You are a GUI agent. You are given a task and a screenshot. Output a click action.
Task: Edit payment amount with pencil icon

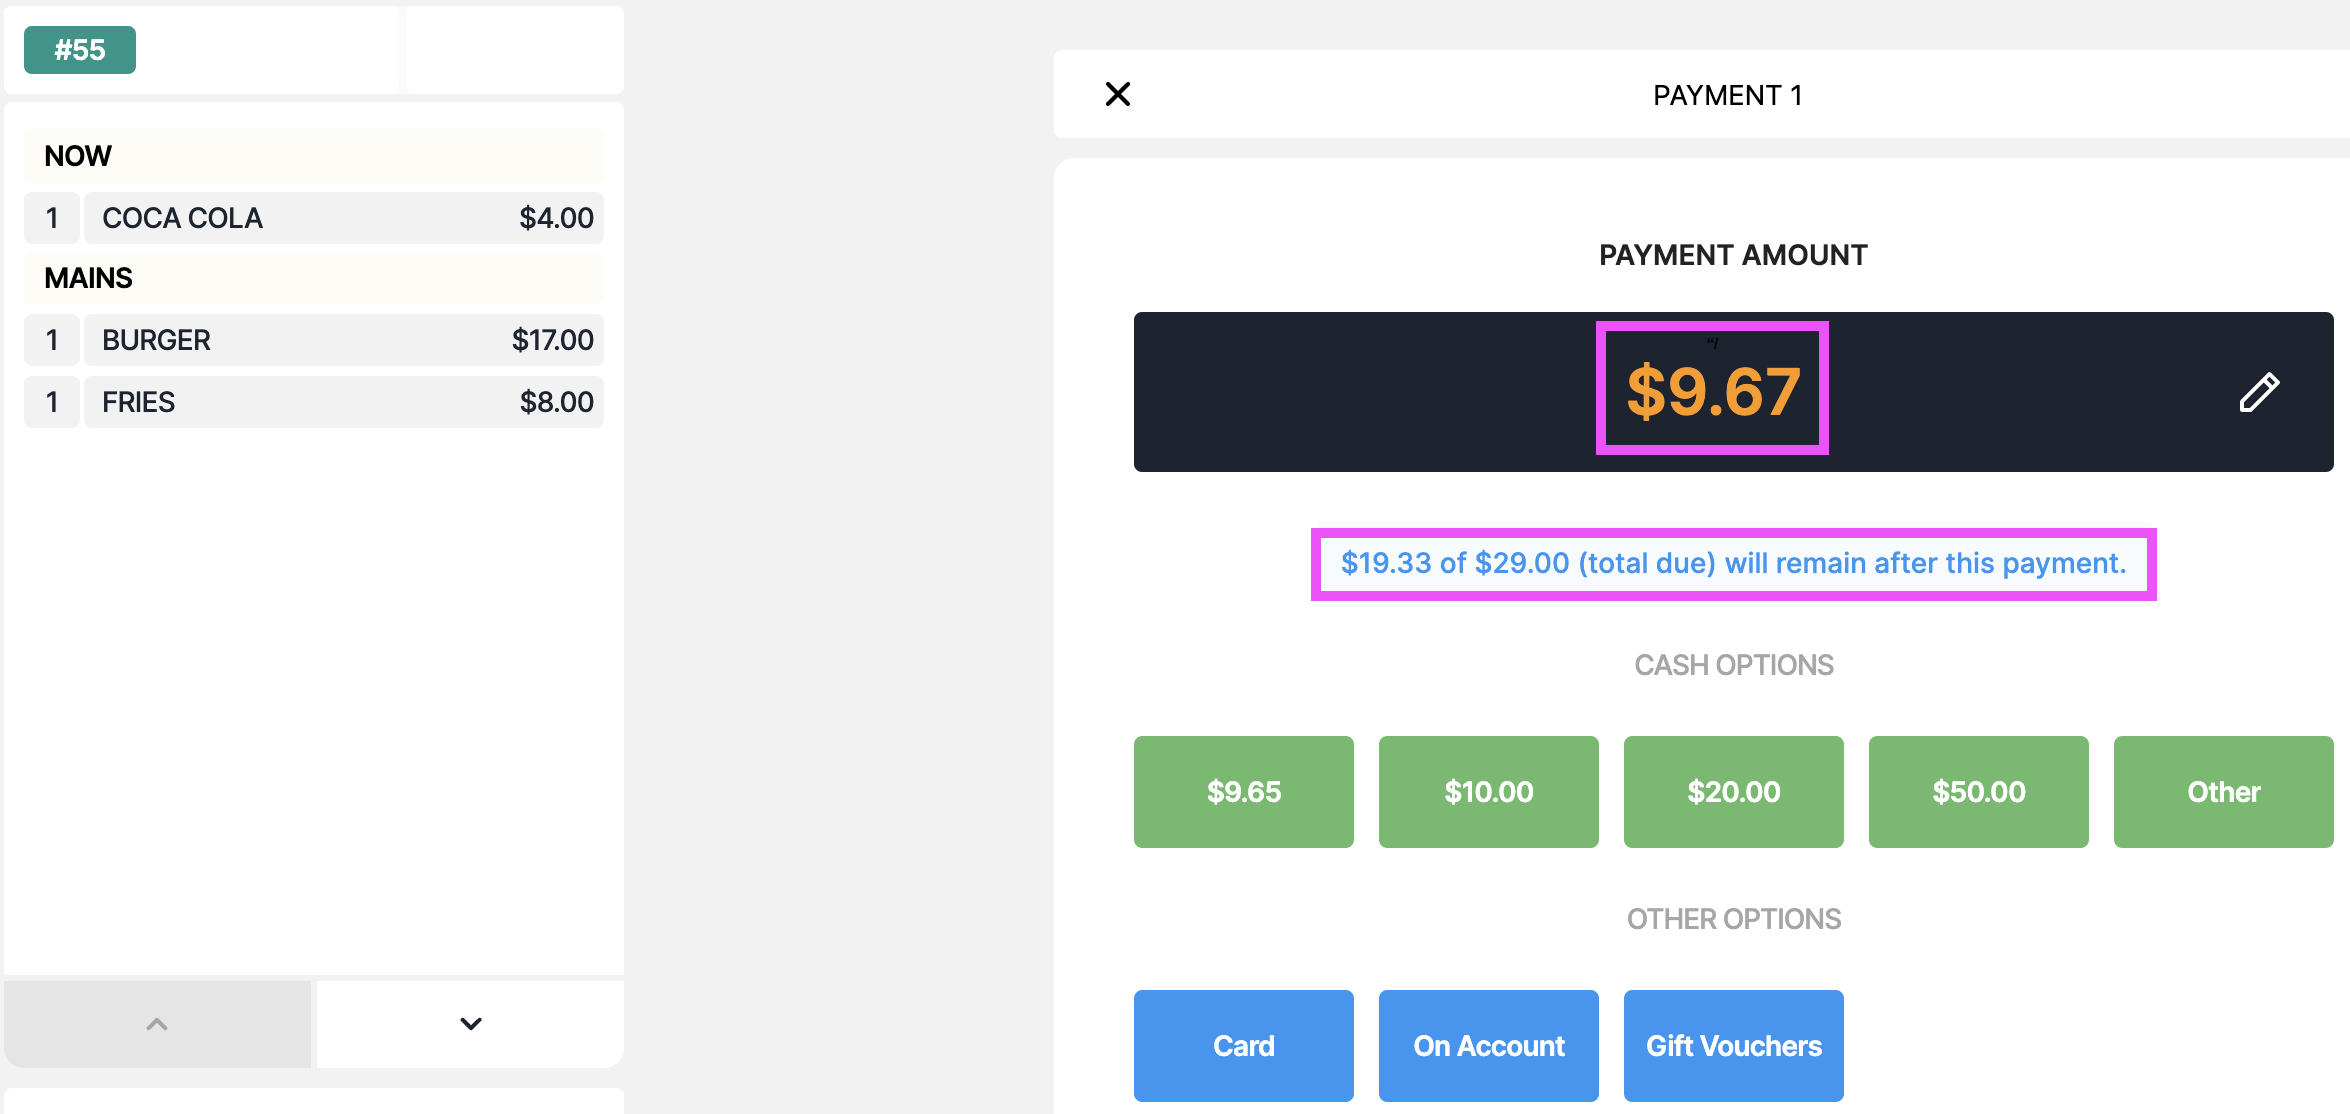[2259, 392]
